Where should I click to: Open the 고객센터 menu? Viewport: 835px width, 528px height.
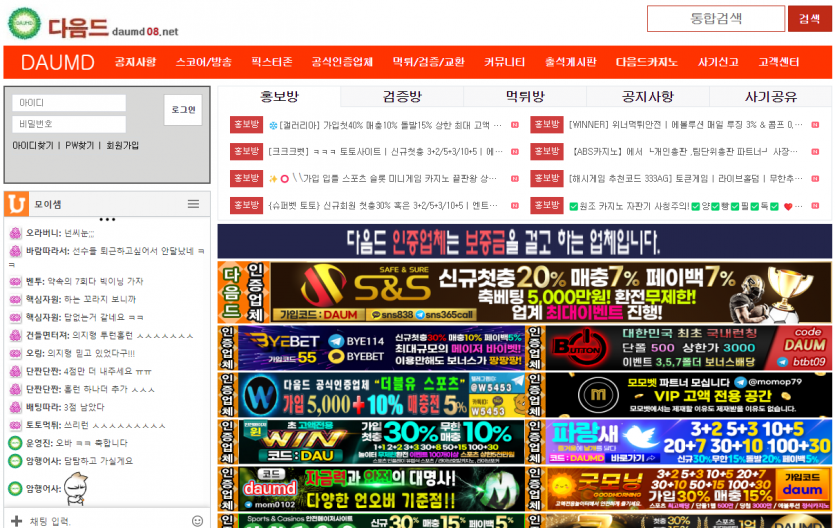(779, 62)
